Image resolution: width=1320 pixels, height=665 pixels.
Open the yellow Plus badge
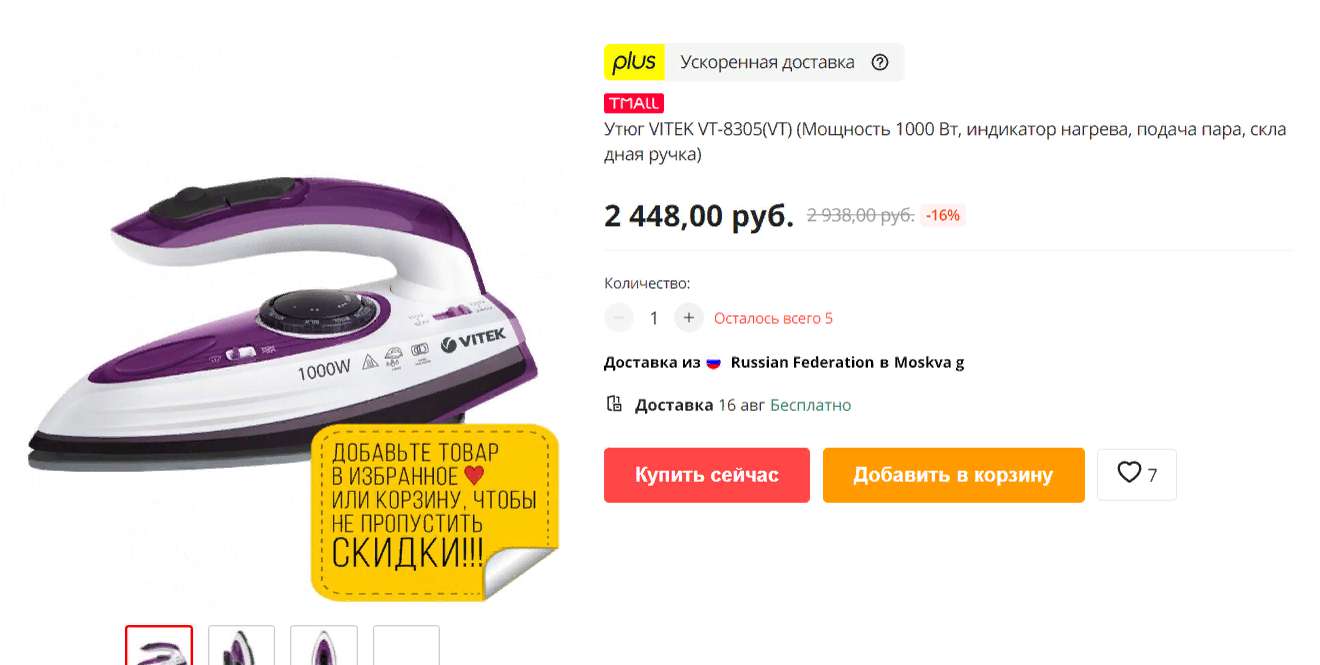pyautogui.click(x=634, y=62)
